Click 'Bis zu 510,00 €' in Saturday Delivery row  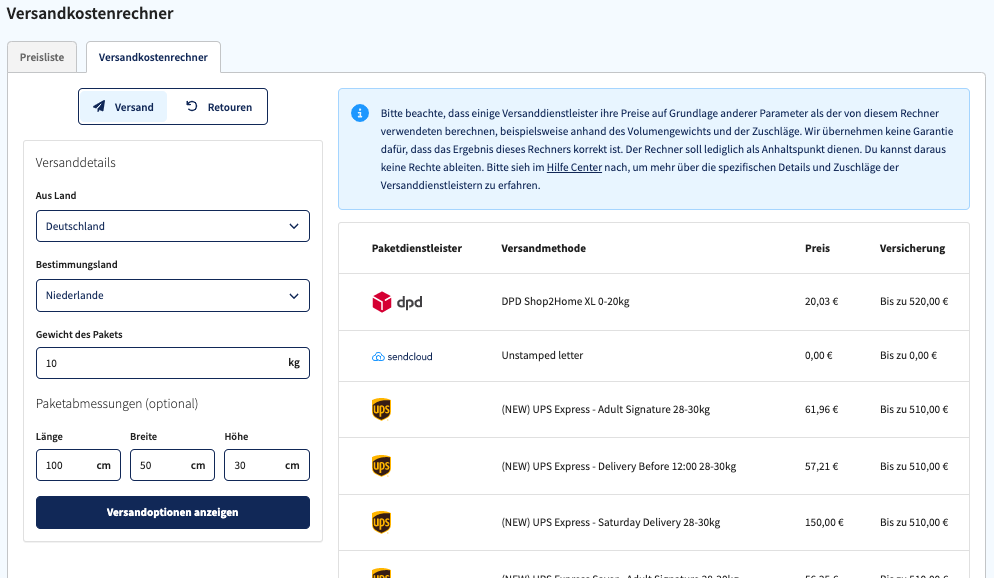pos(914,523)
